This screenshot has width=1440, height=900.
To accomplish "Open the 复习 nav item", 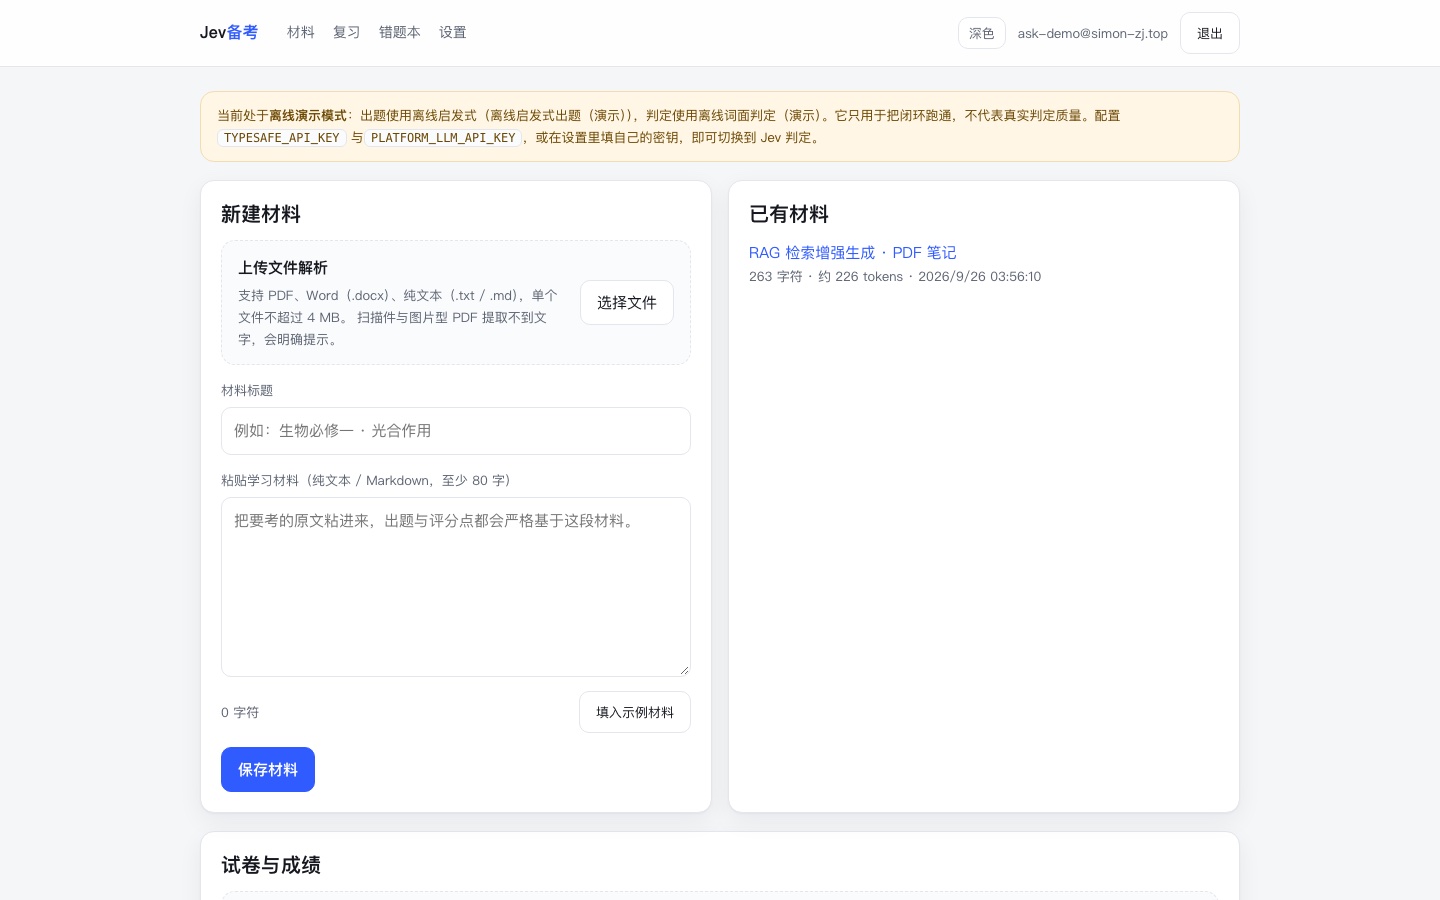I will tap(346, 33).
